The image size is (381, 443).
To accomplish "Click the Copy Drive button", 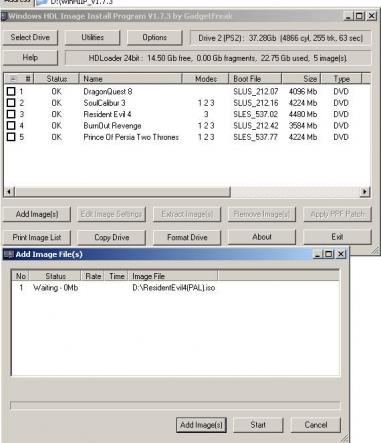I will tap(112, 237).
